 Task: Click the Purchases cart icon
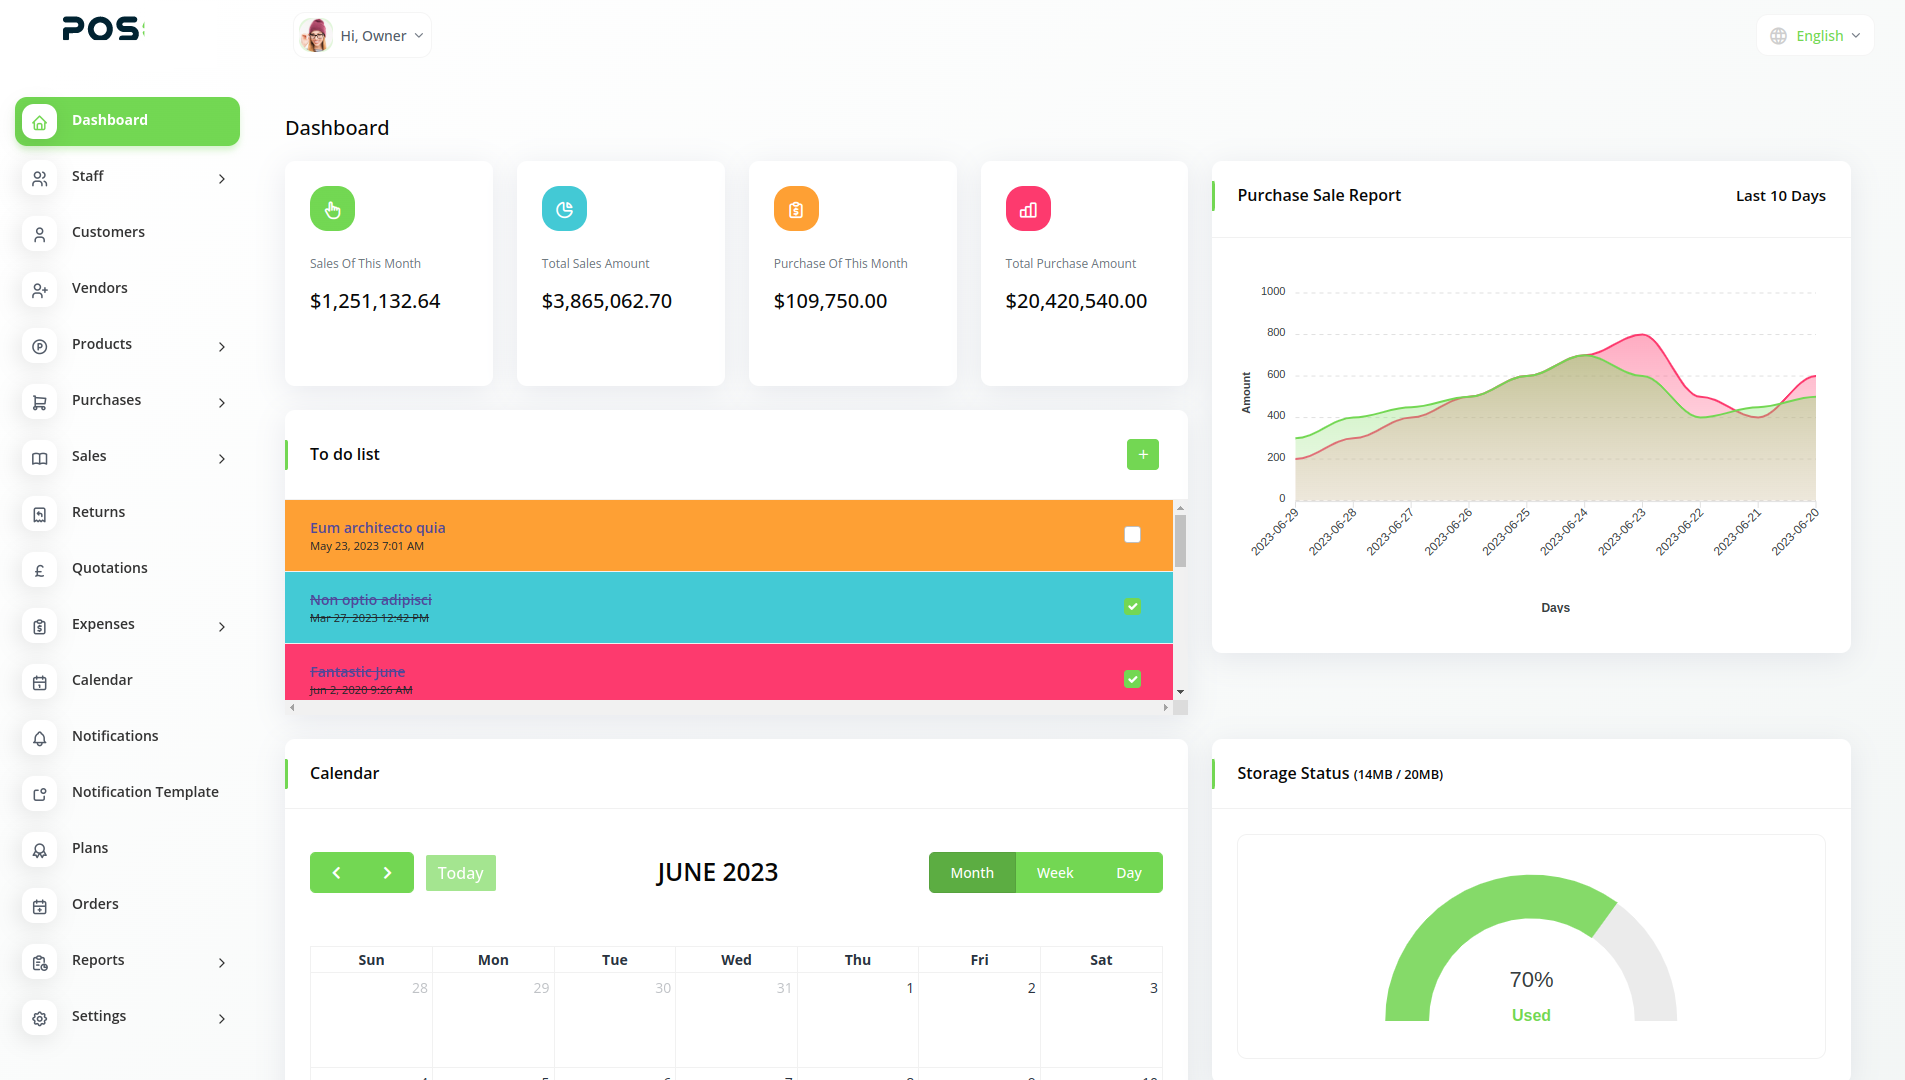point(40,402)
